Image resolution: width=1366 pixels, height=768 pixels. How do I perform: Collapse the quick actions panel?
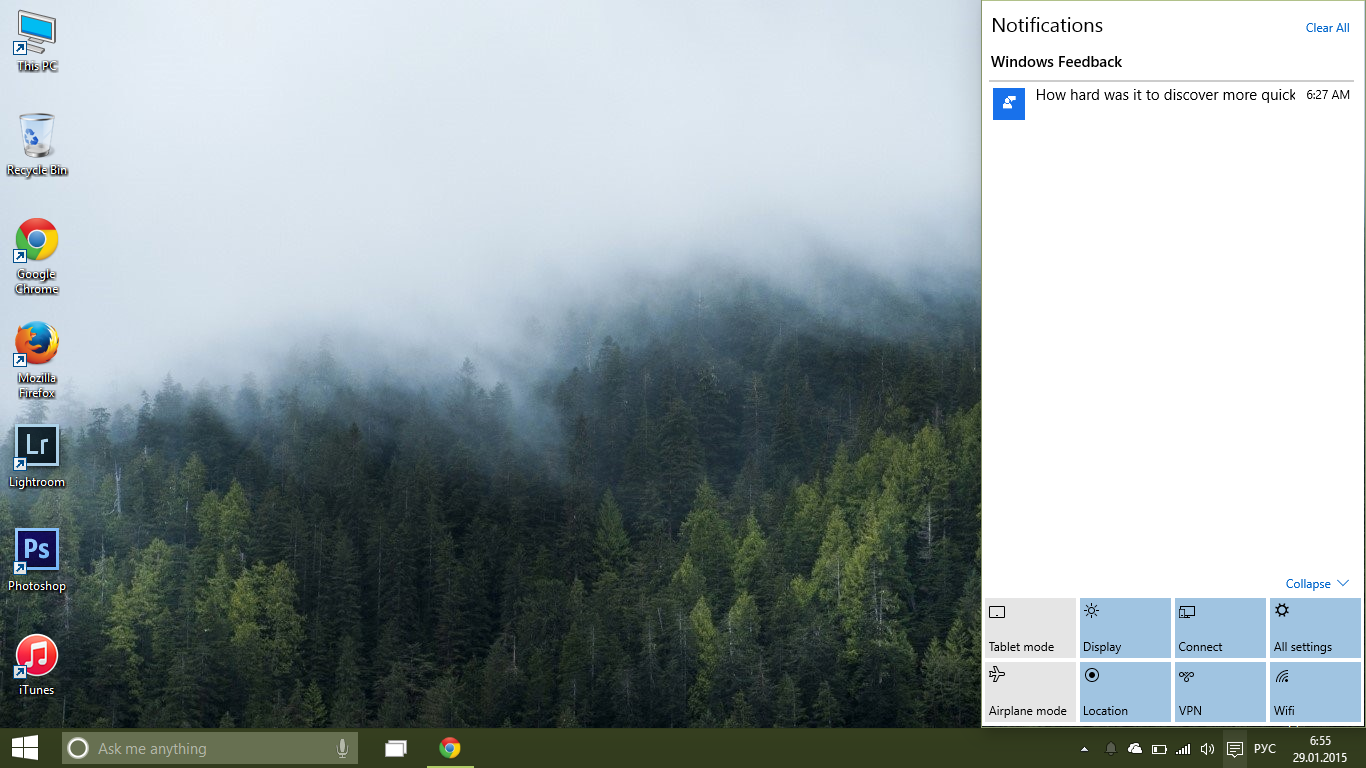point(1317,584)
